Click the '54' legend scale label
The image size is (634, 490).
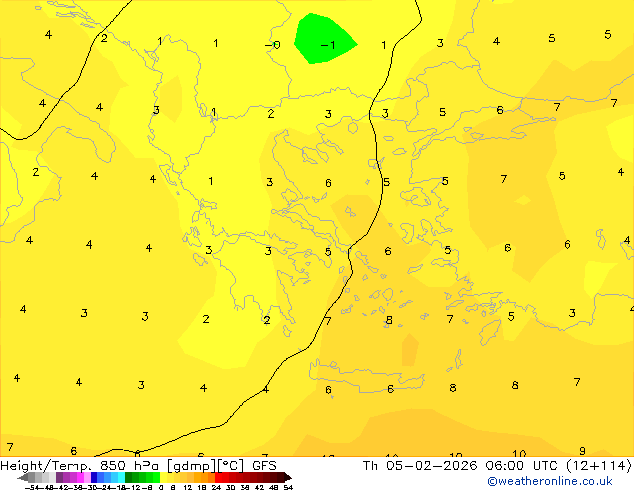pyautogui.click(x=288, y=487)
